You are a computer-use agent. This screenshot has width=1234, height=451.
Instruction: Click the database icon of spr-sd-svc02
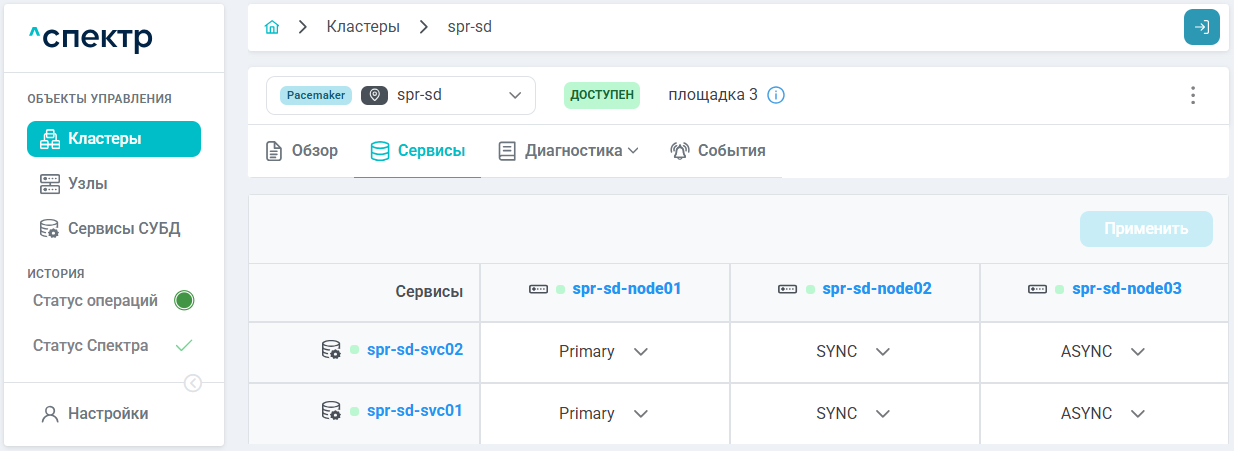(x=331, y=350)
